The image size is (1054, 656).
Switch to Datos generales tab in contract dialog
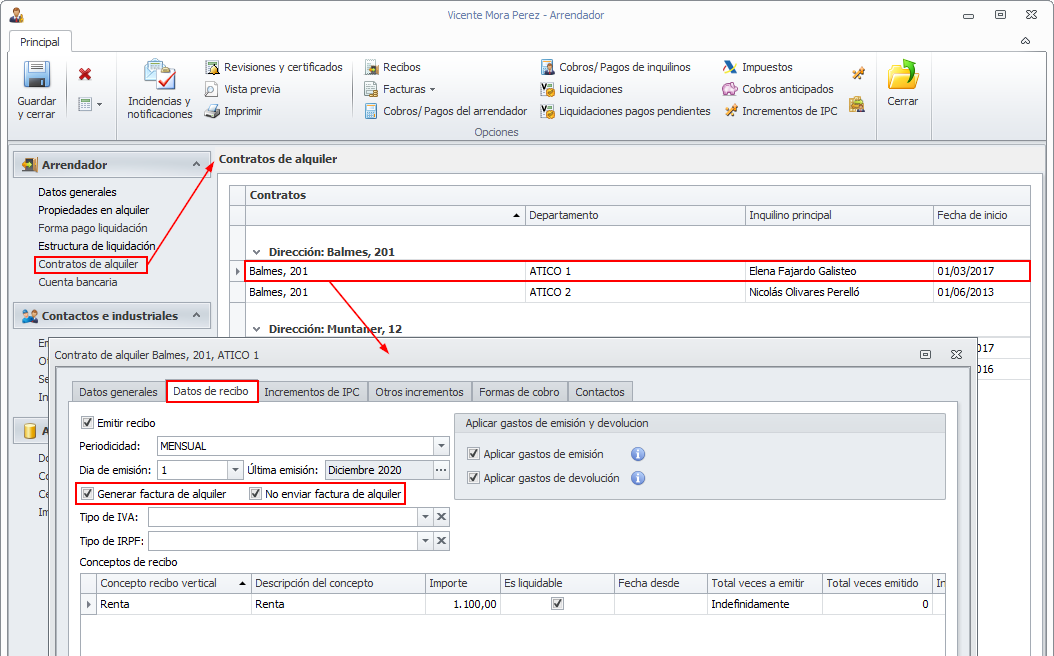point(118,392)
